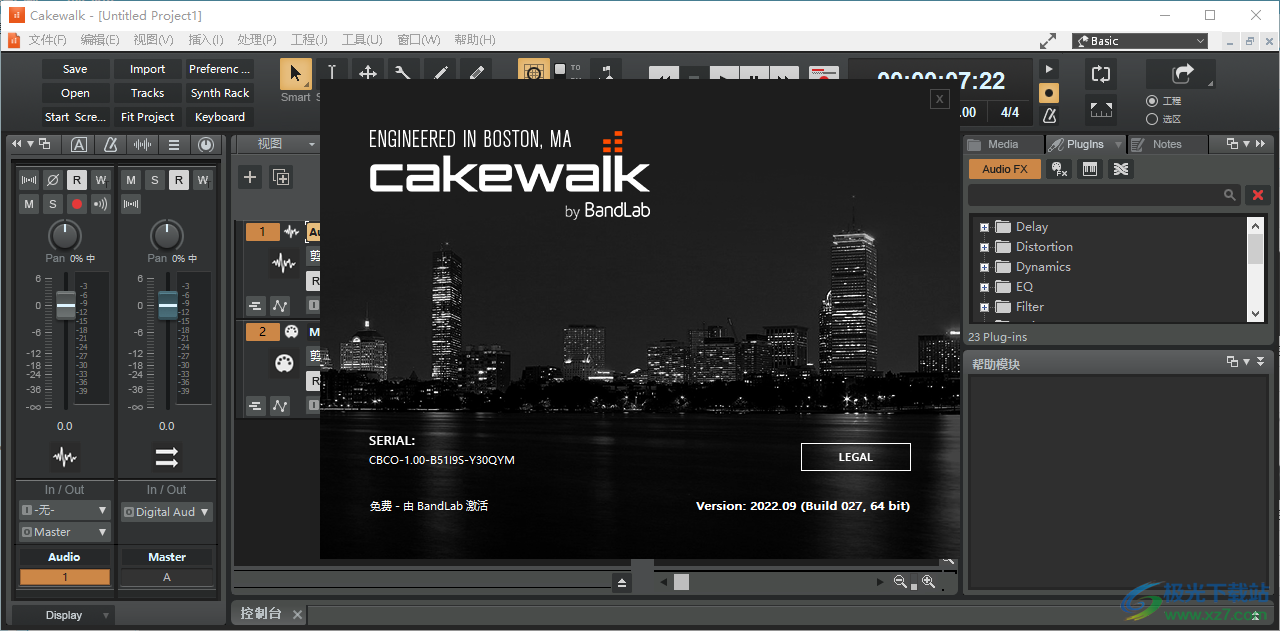This screenshot has width=1280, height=631.
Task: Set loop points to selection icon
Action: [x=1101, y=109]
